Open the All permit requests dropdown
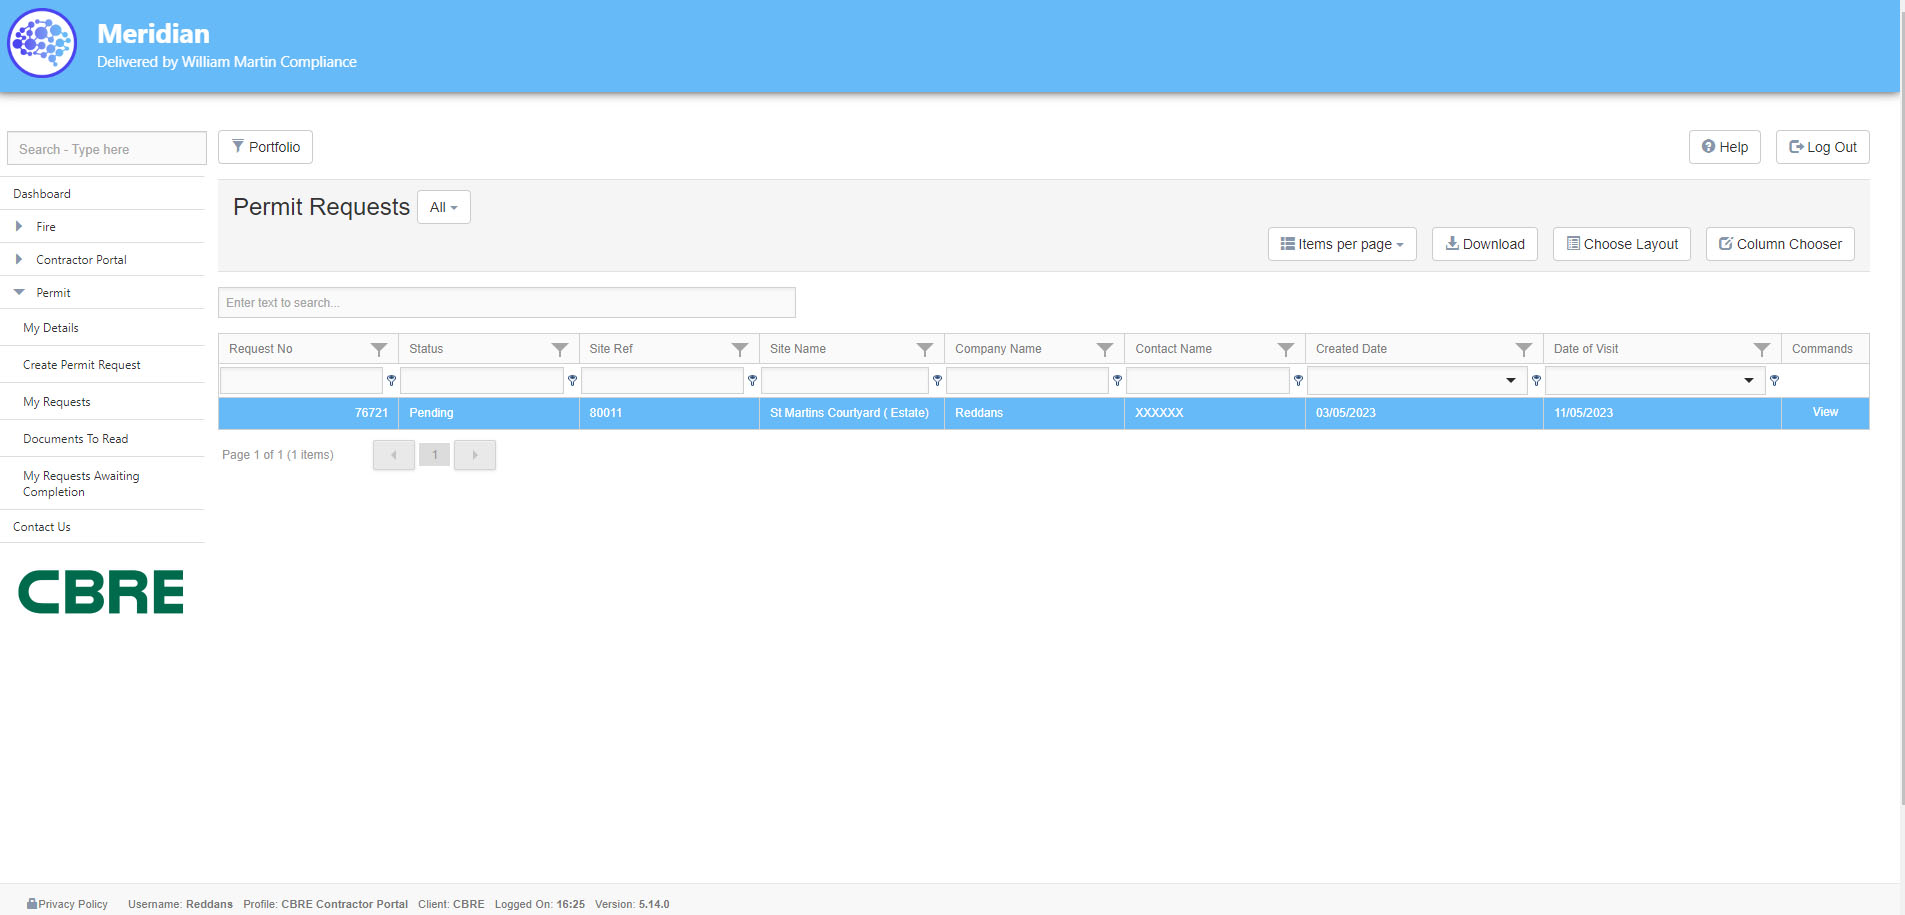 pos(443,207)
